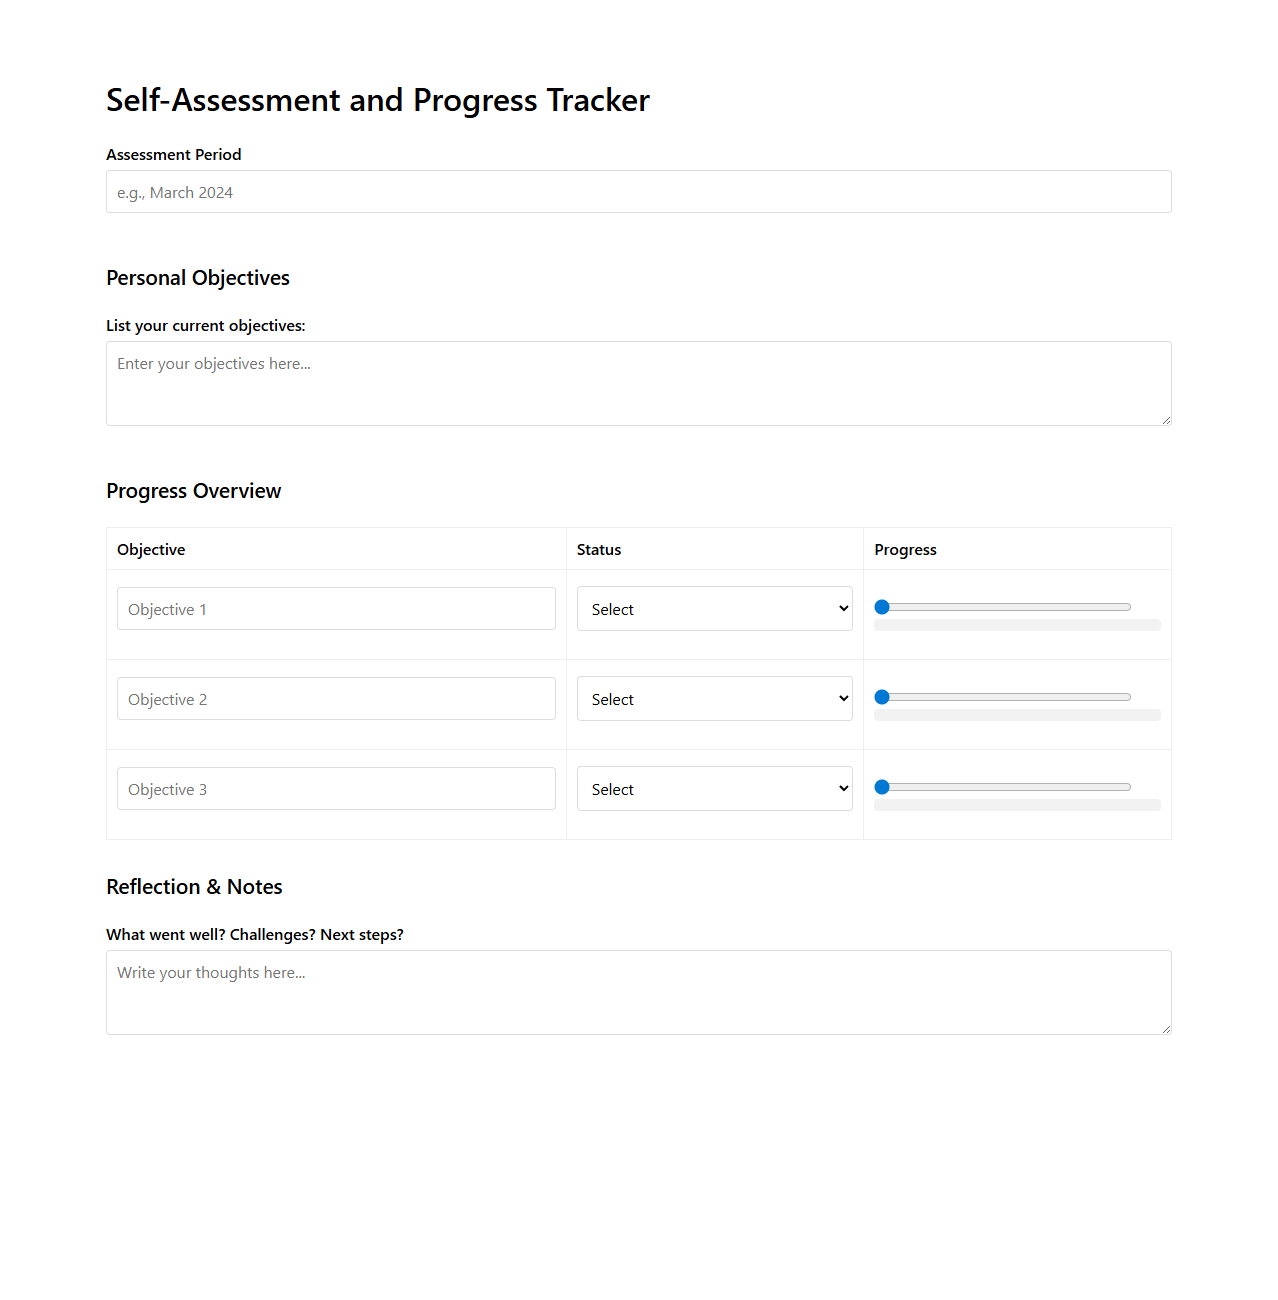The image size is (1278, 1300).
Task: Click the Status column header
Action: coord(598,549)
